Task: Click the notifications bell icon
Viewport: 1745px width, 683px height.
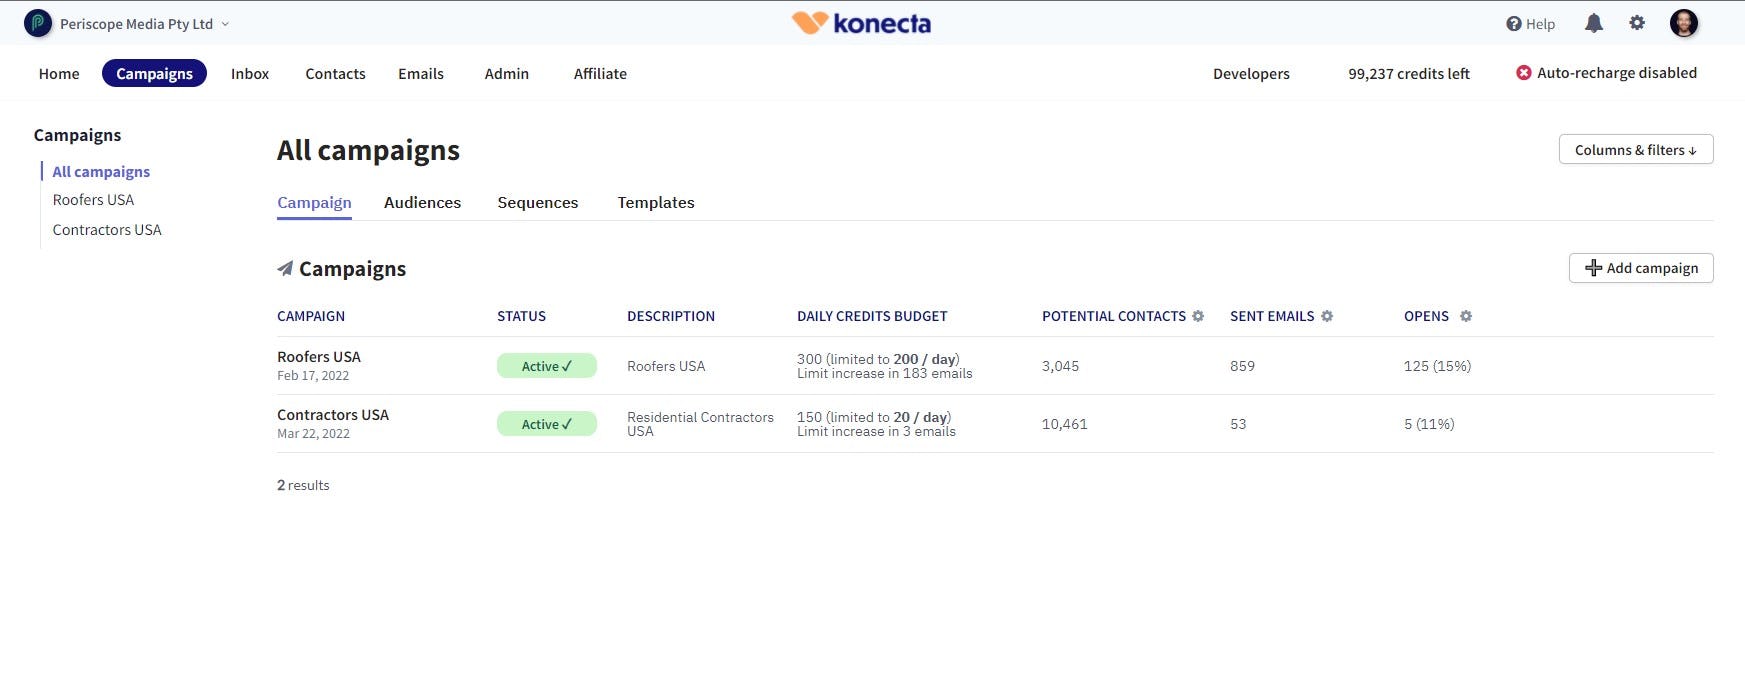Action: [x=1594, y=23]
